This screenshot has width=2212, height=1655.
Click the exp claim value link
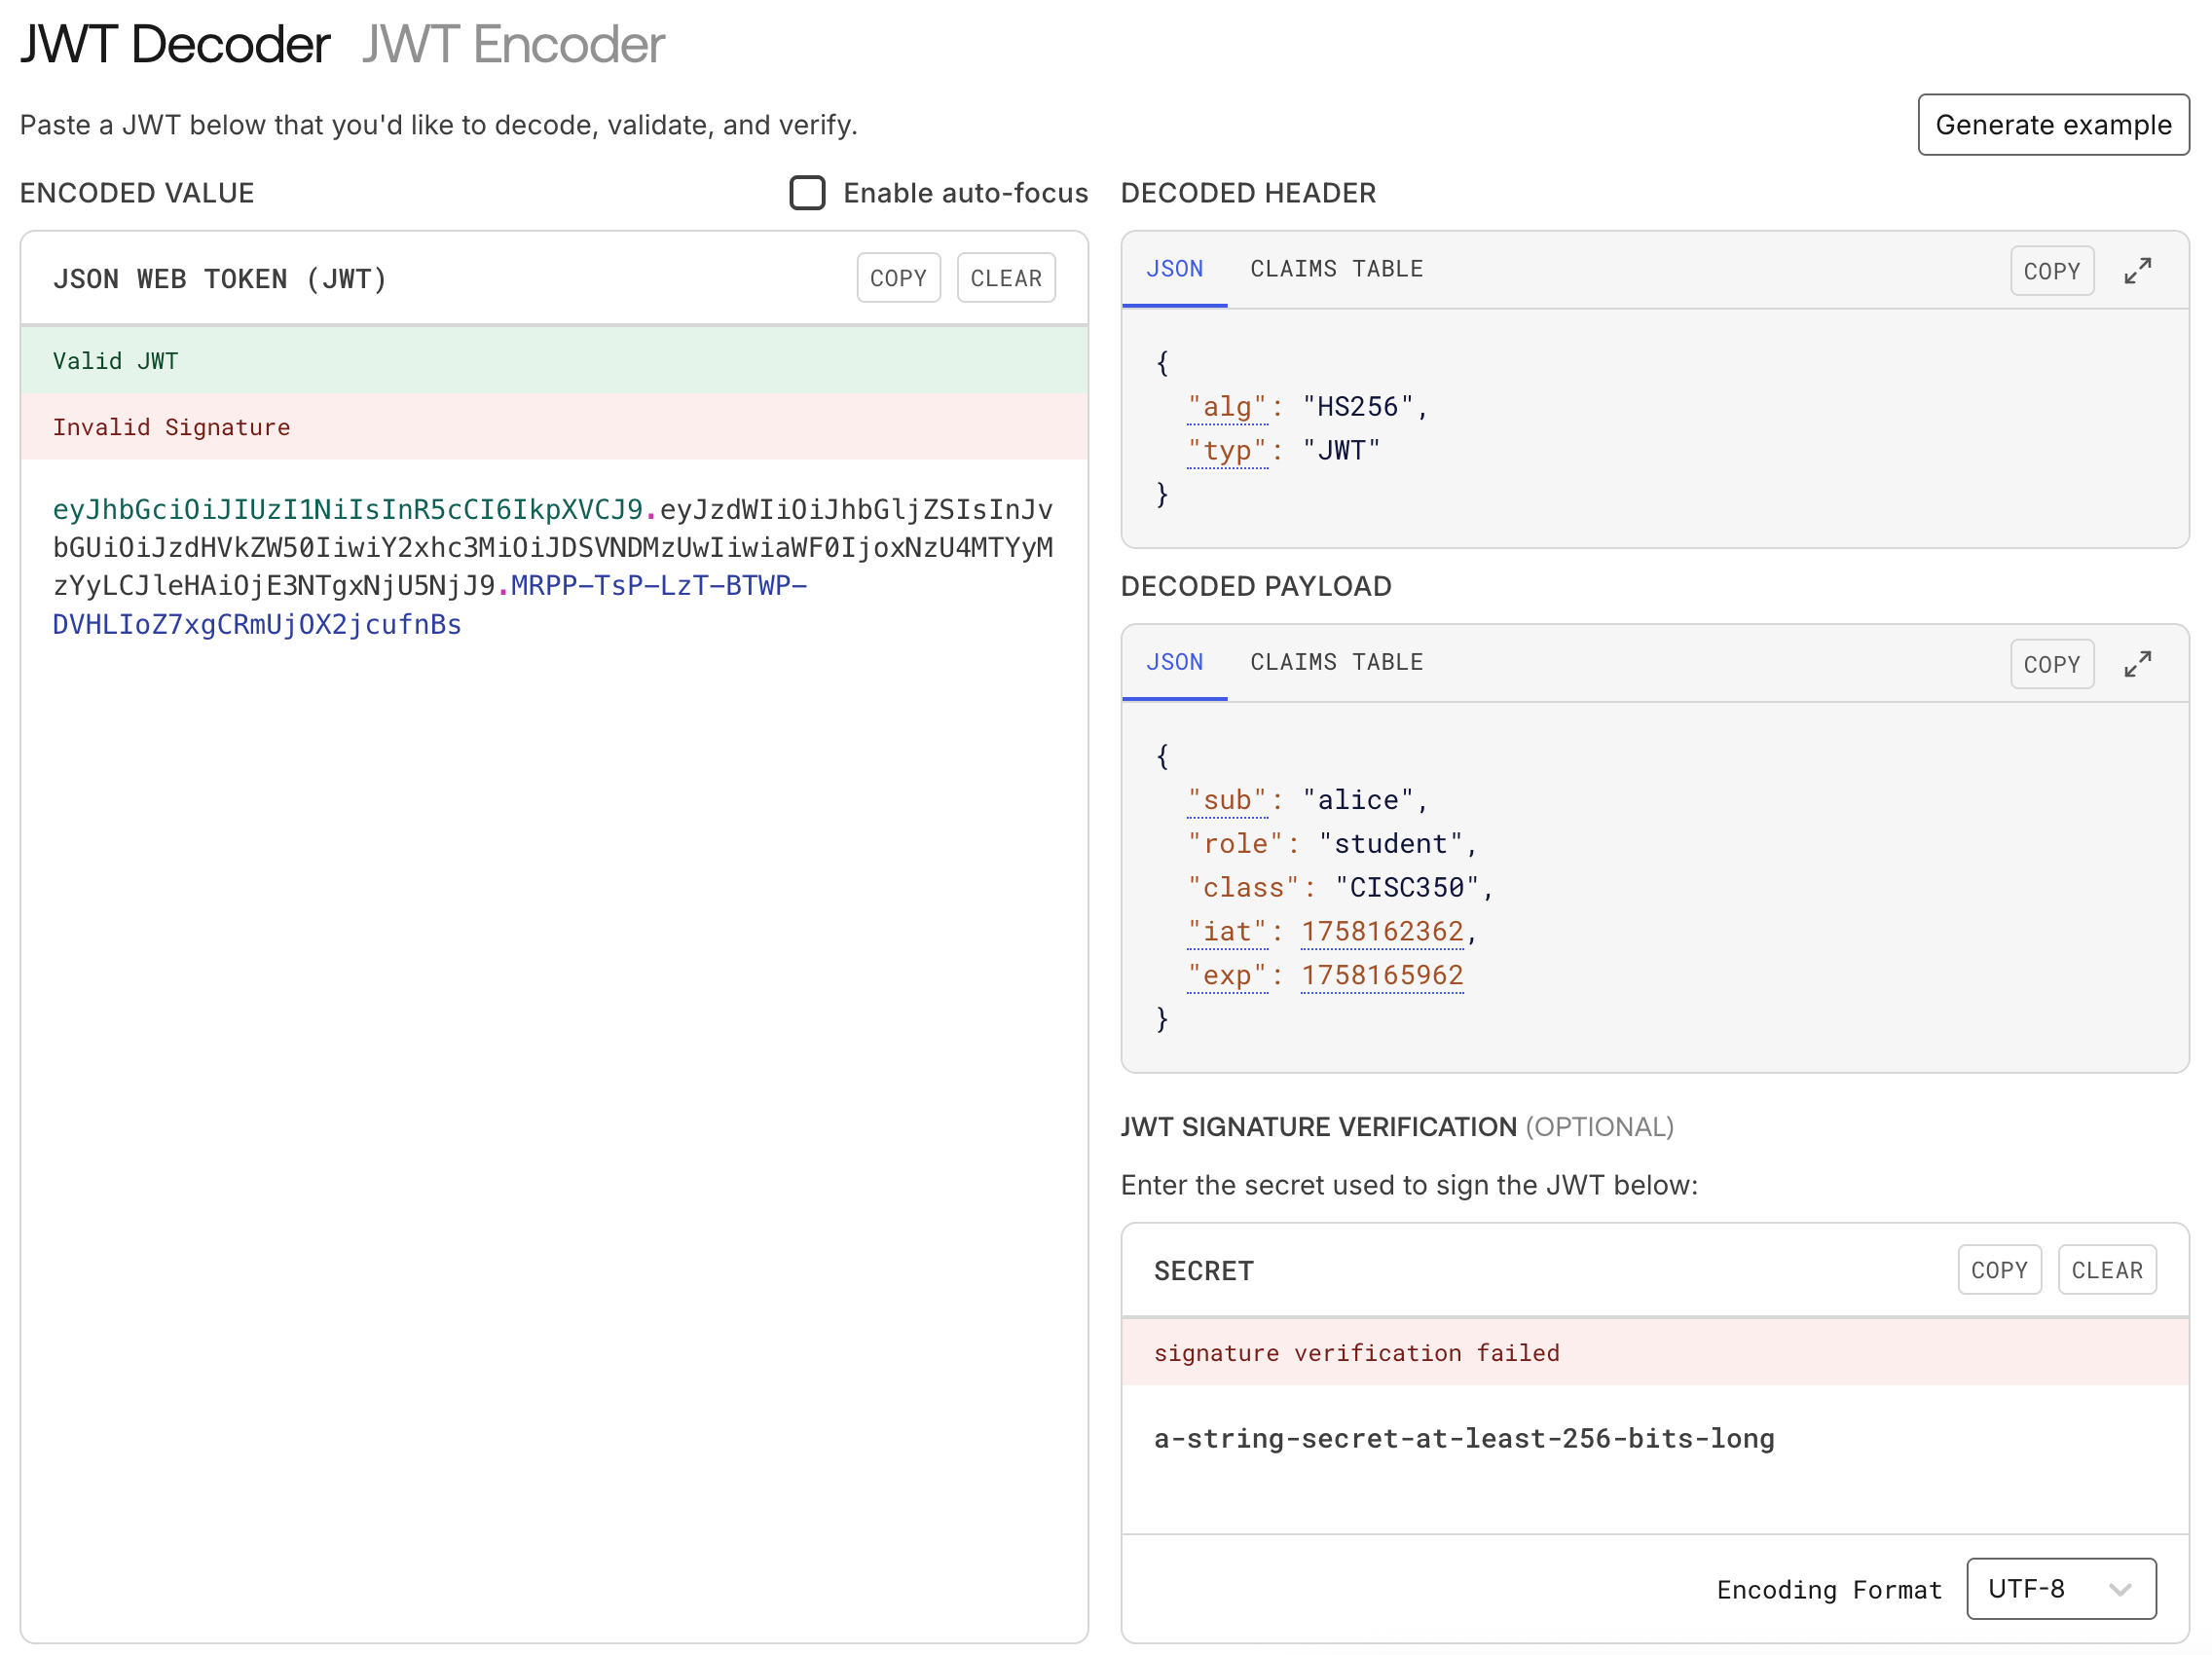(x=1382, y=974)
